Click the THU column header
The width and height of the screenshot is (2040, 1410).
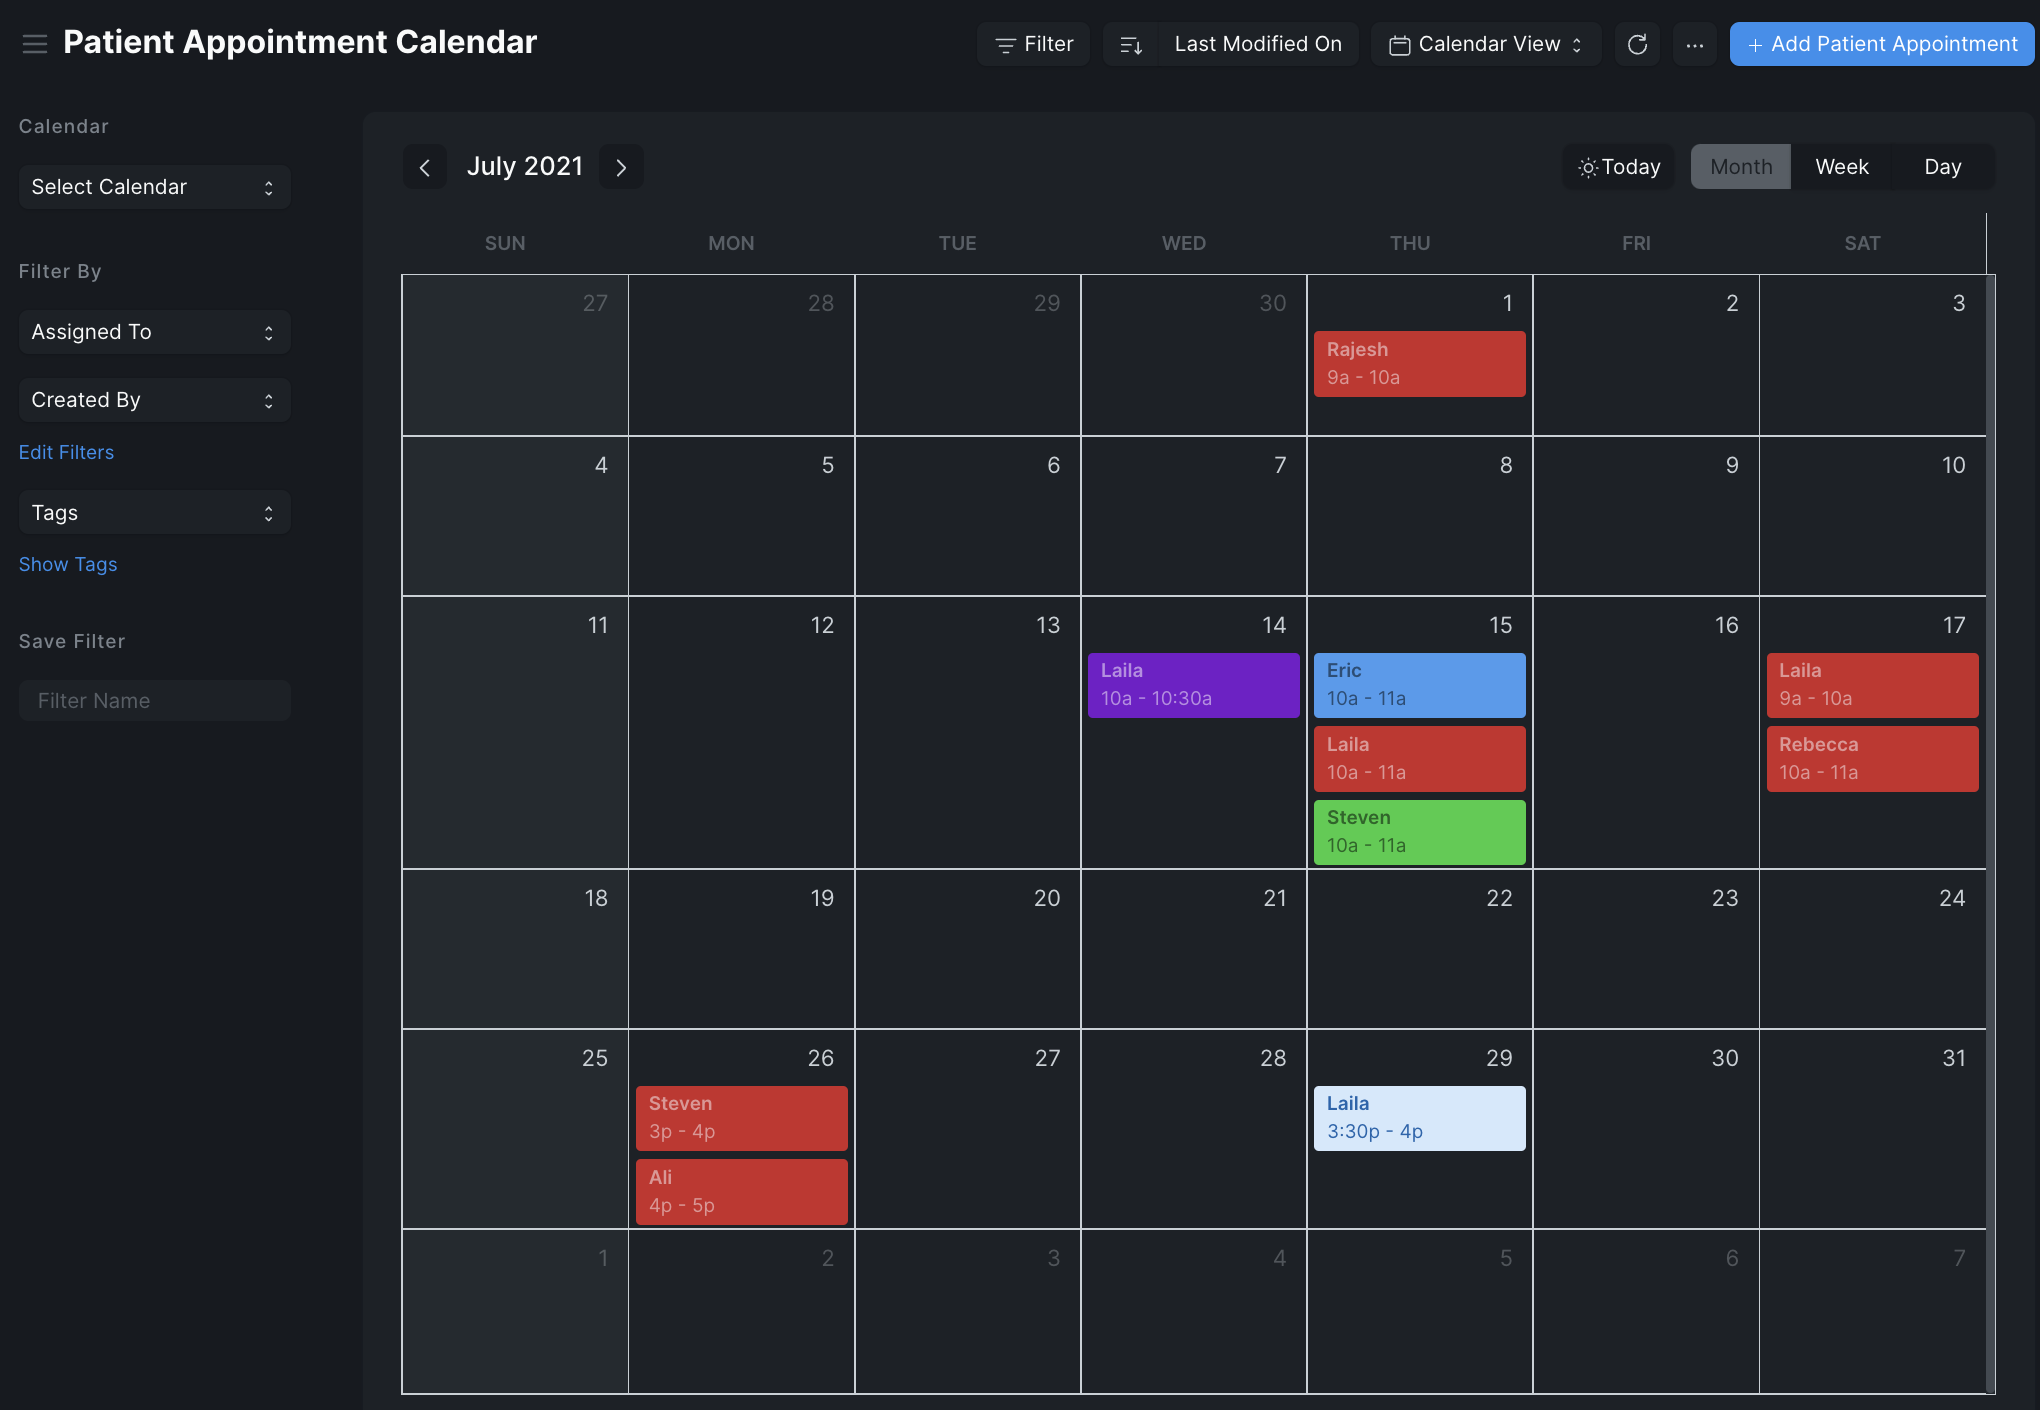(1410, 243)
